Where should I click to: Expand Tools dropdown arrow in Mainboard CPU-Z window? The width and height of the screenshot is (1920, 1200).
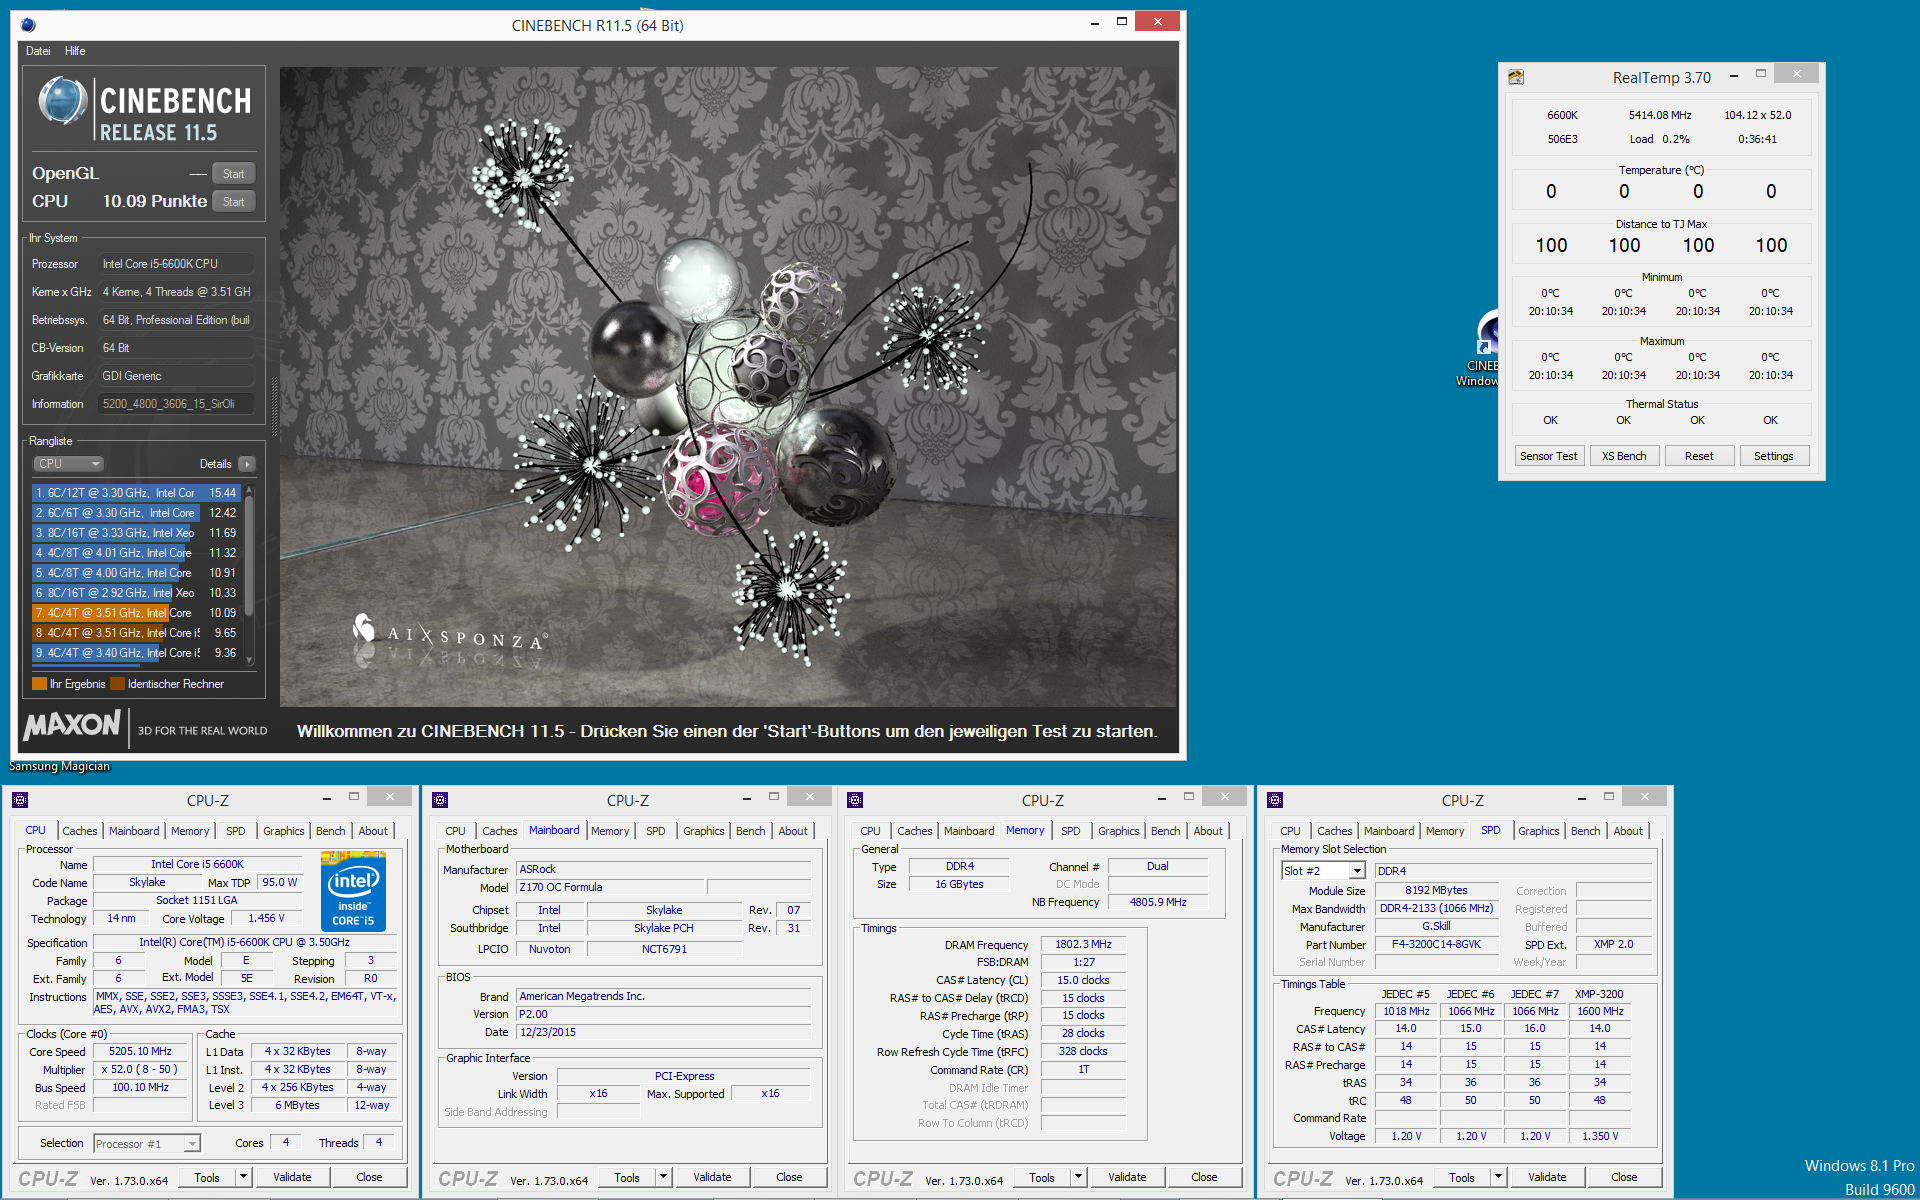tap(663, 1177)
